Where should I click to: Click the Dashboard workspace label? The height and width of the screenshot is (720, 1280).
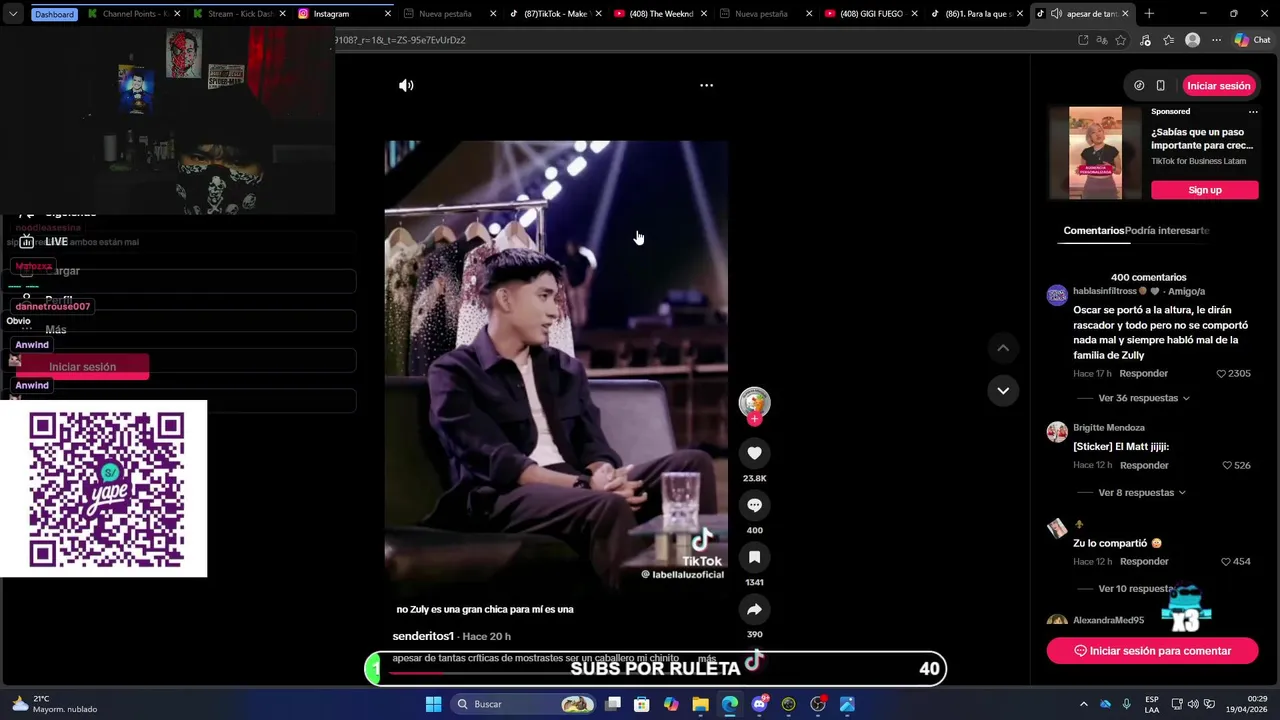tap(54, 14)
